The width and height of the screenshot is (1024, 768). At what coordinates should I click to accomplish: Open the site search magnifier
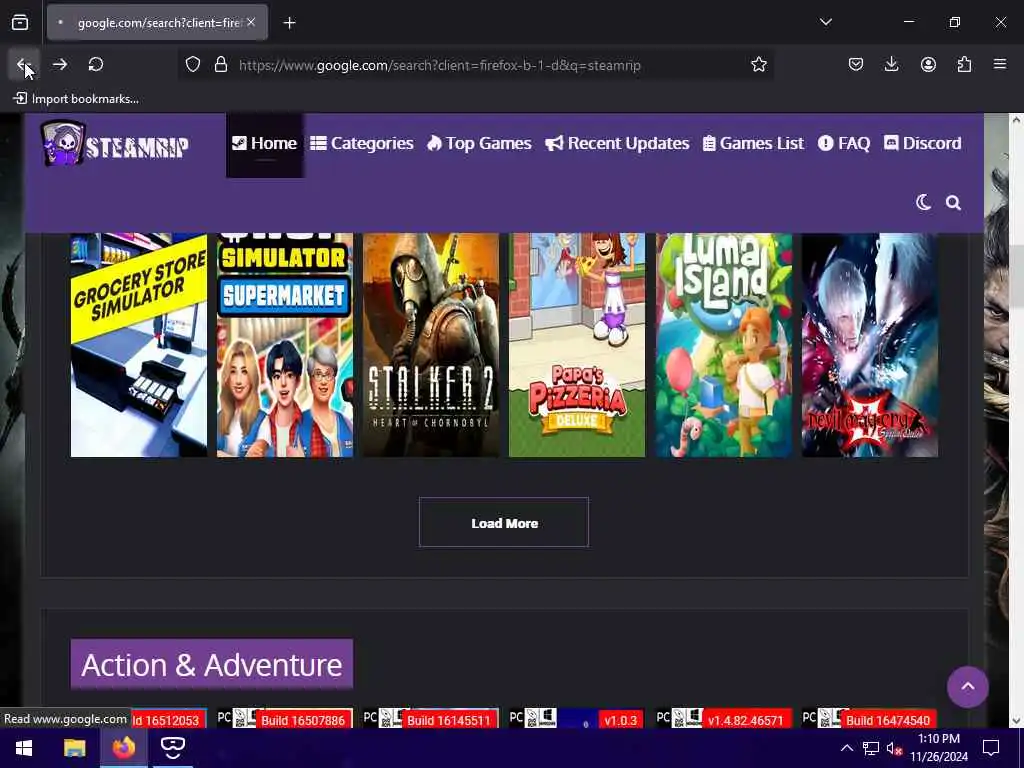tap(953, 203)
